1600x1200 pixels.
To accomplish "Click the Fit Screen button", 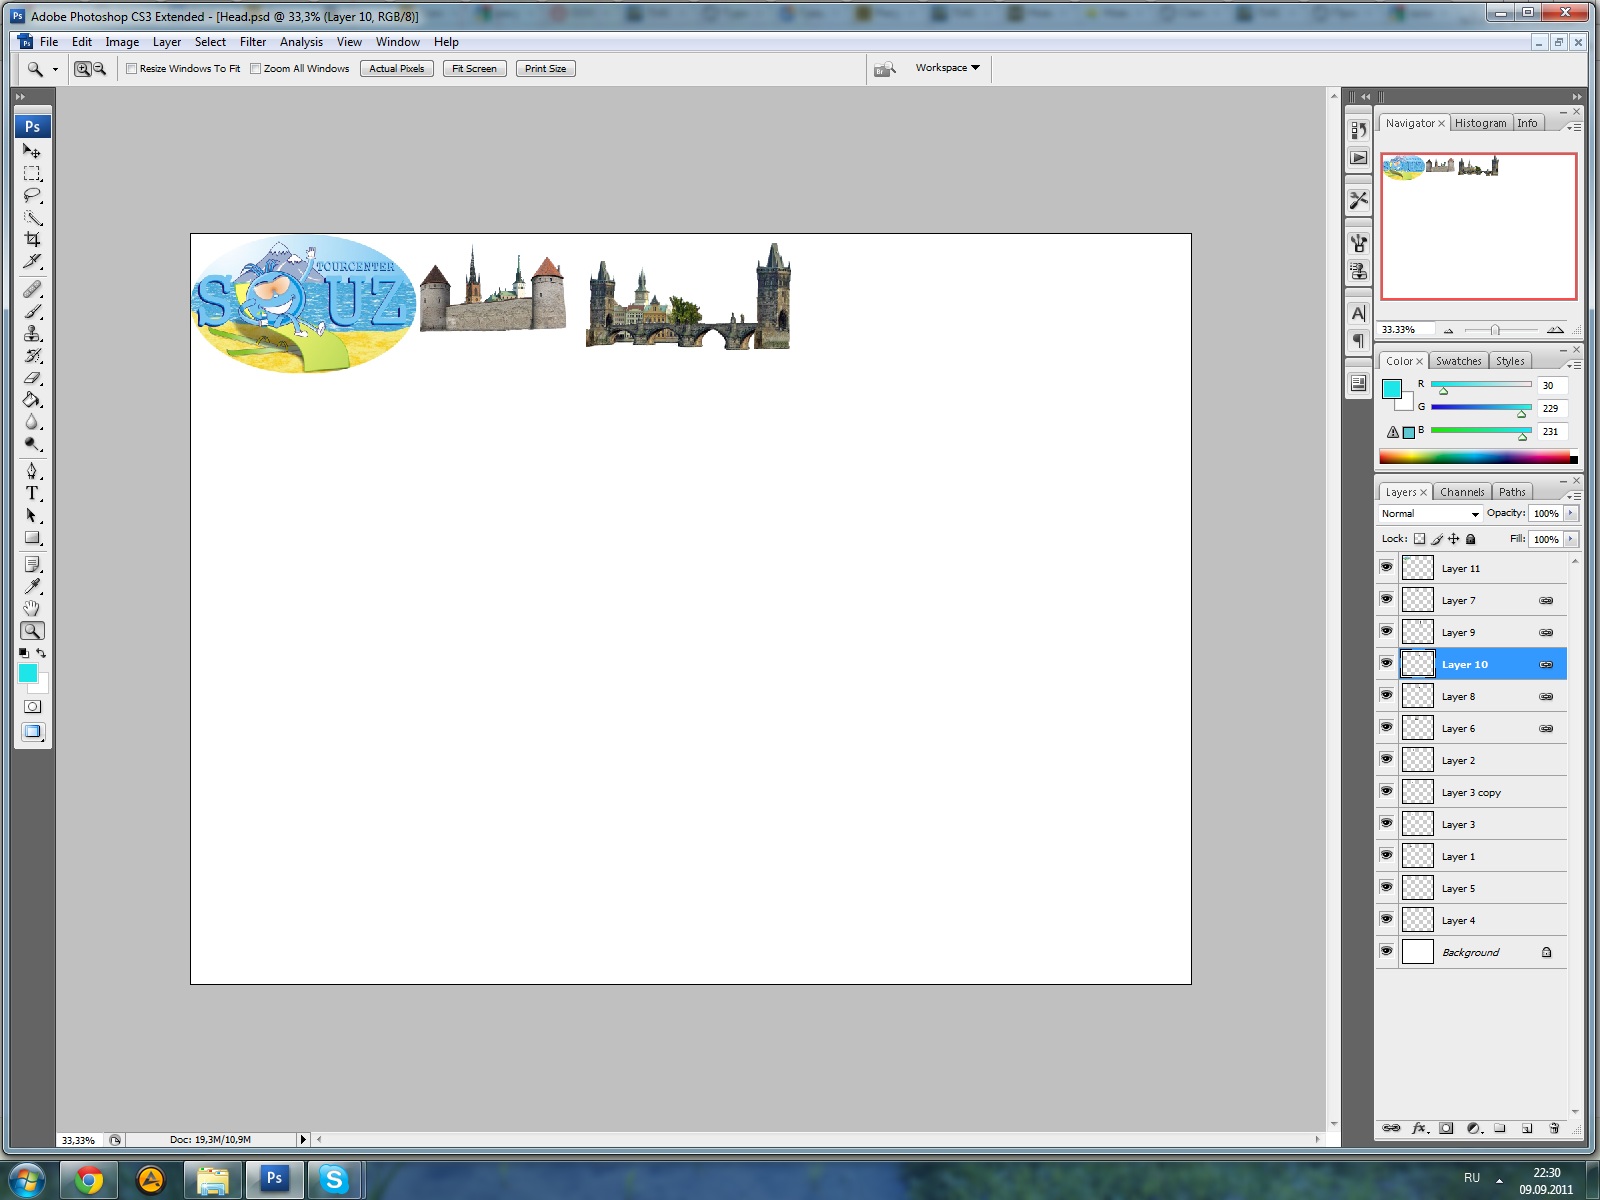I will pyautogui.click(x=474, y=69).
